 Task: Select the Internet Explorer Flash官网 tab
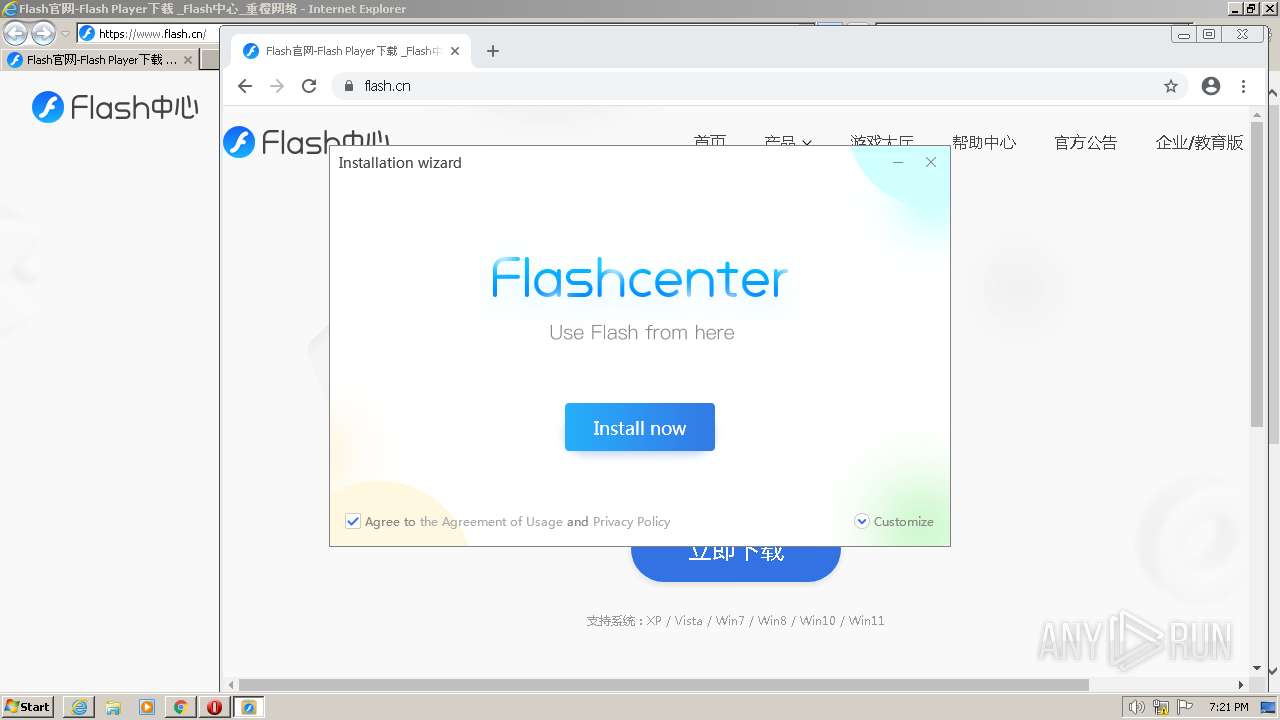pyautogui.click(x=99, y=60)
